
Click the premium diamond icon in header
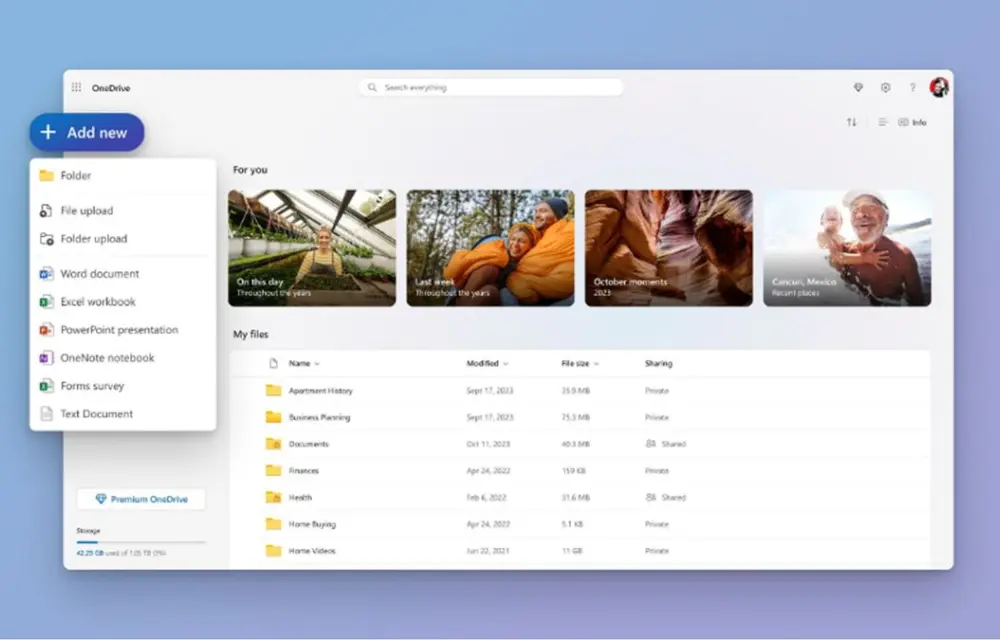[858, 88]
